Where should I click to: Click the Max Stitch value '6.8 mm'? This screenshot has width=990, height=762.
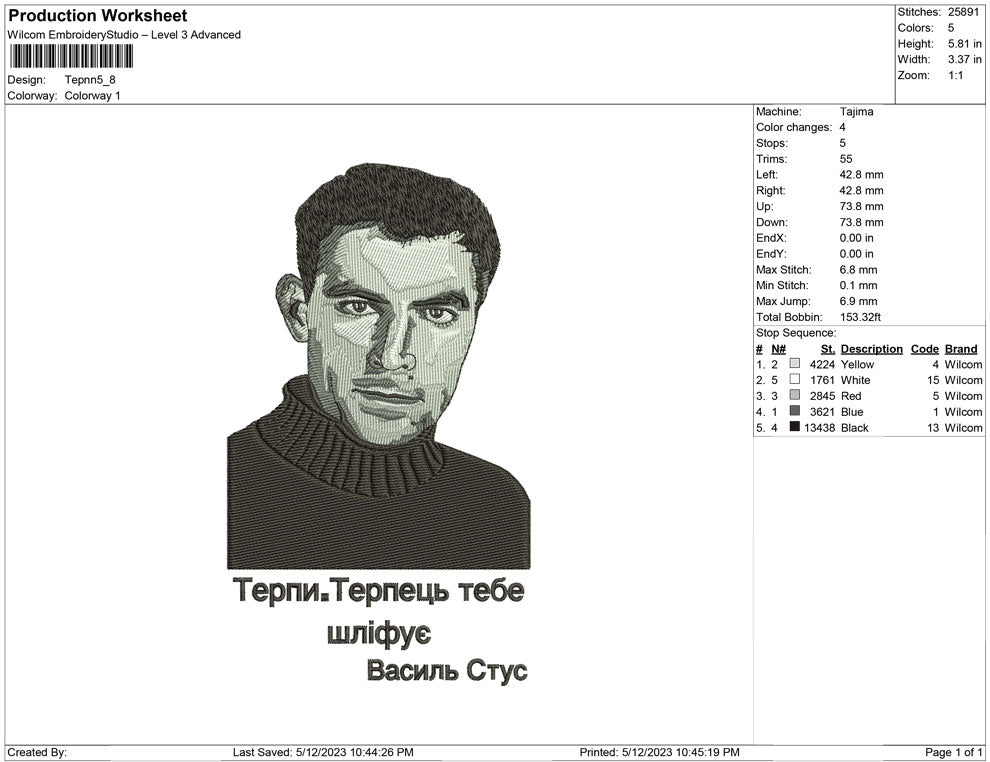pyautogui.click(x=858, y=270)
